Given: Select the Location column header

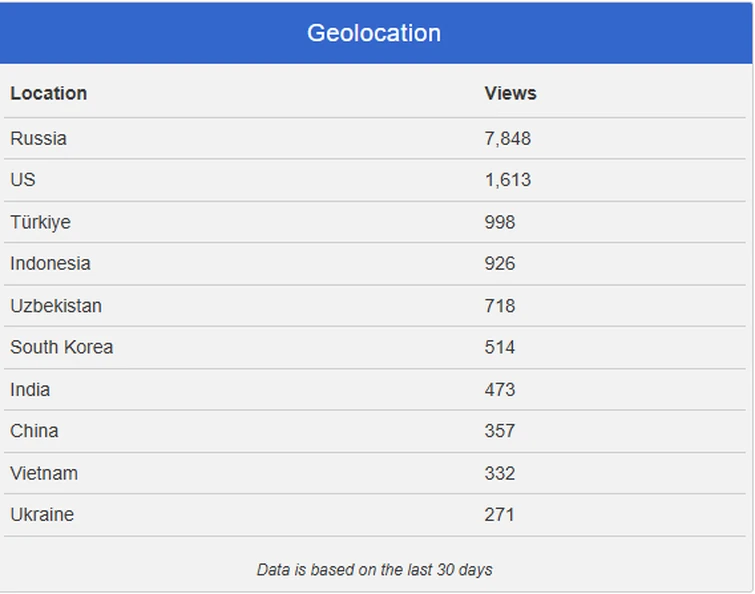Looking at the screenshot, I should pos(49,93).
